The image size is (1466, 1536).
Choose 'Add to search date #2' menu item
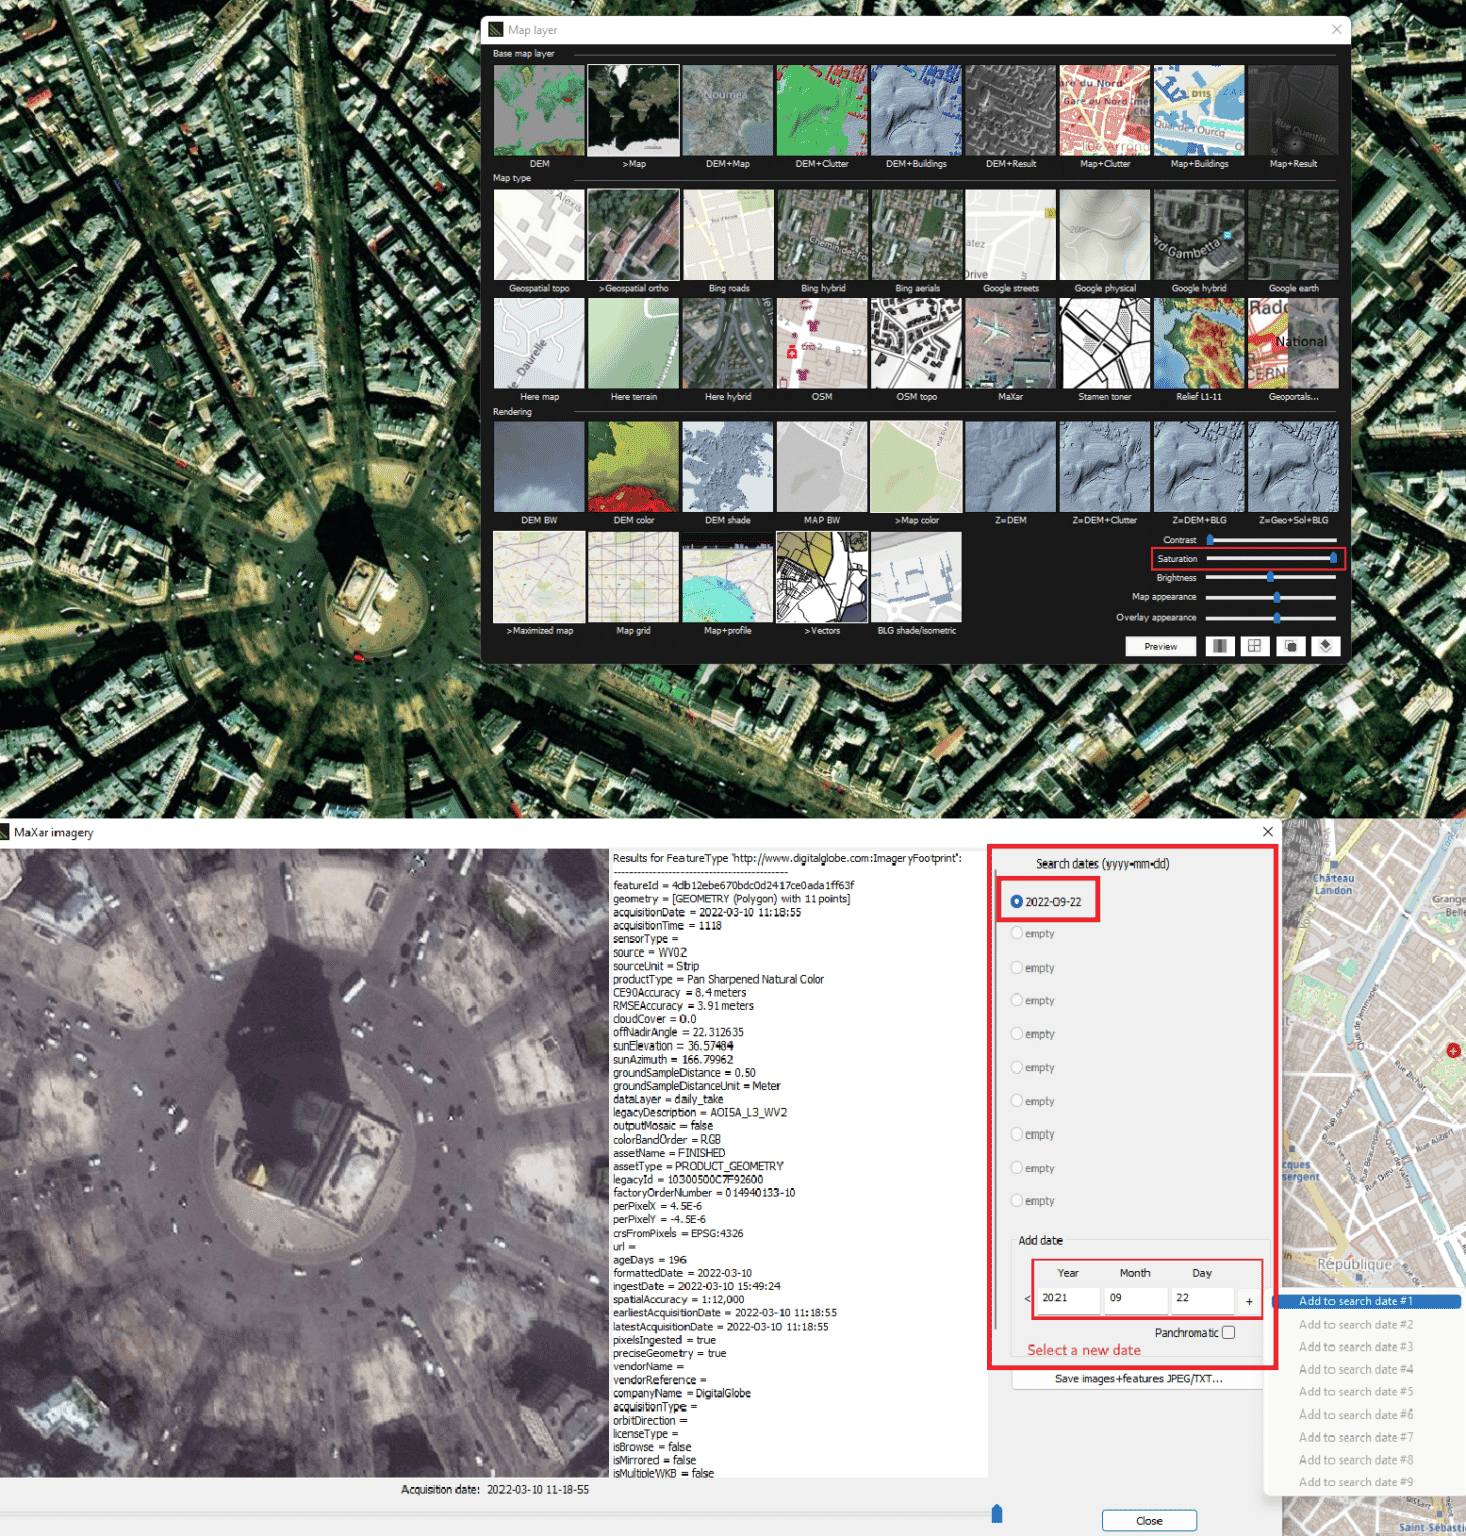pyautogui.click(x=1355, y=1324)
